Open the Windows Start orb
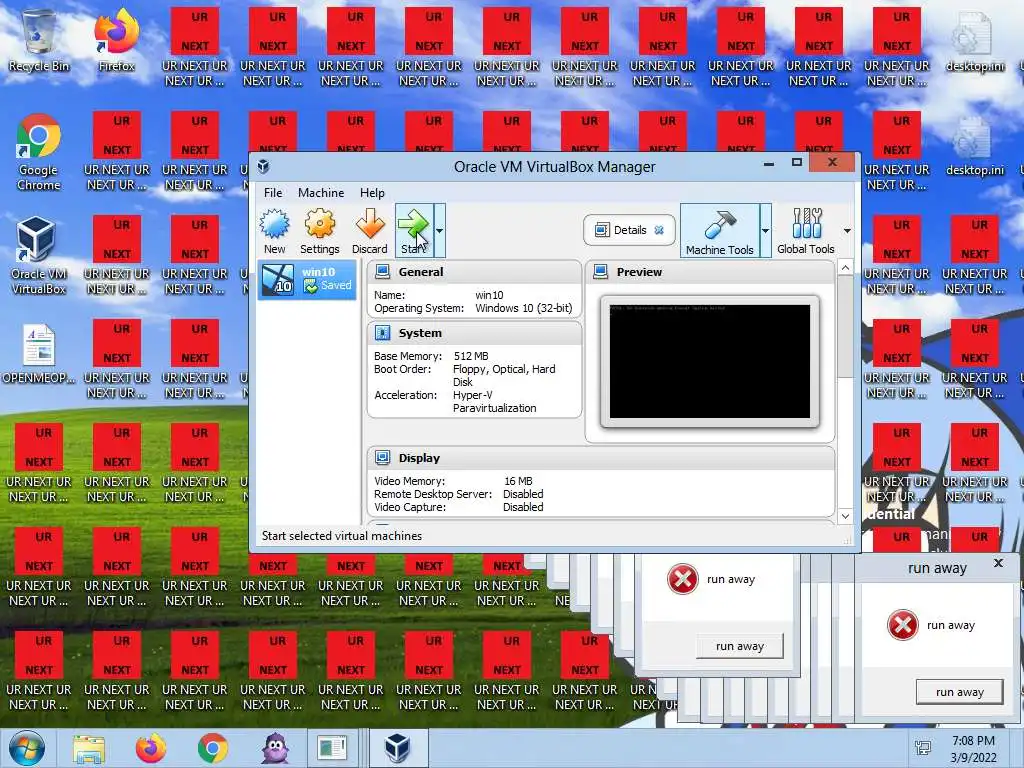The width and height of the screenshot is (1024, 768). click(x=27, y=748)
